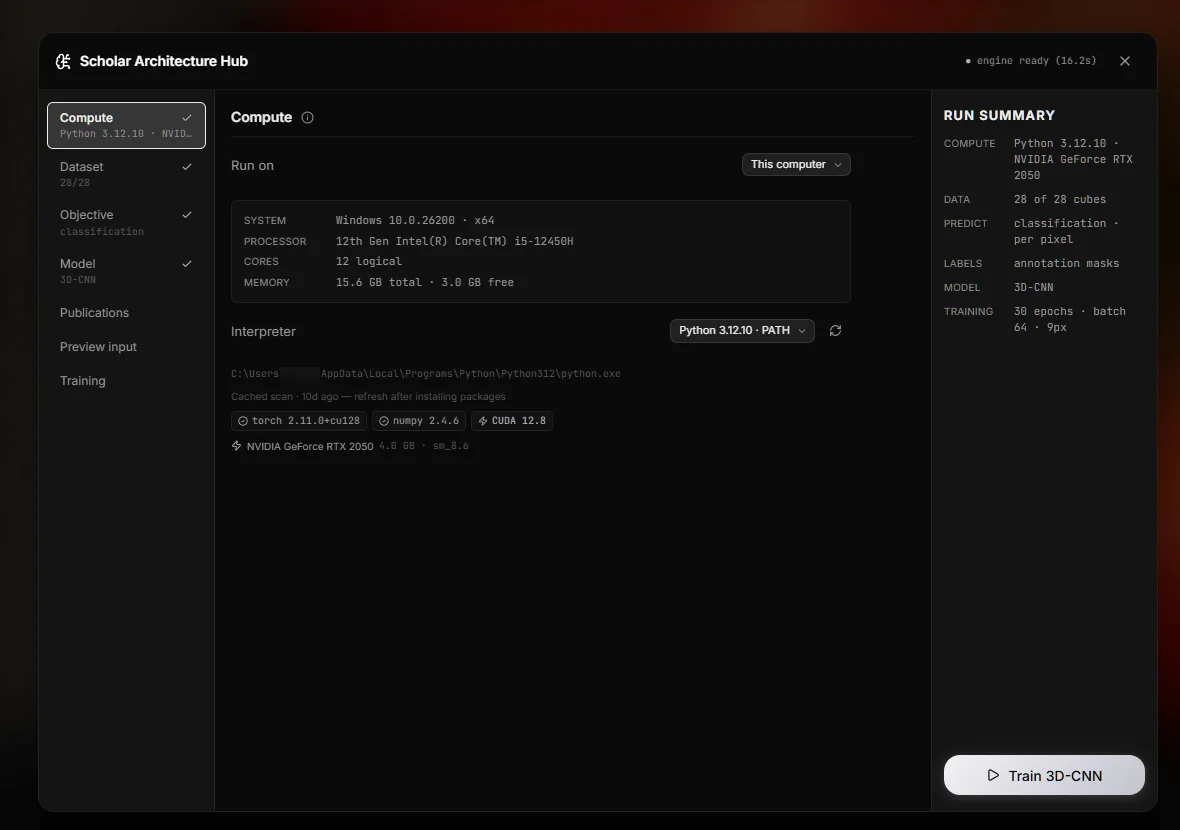
Task: Open the Preview input section
Action: pyautogui.click(x=126, y=346)
